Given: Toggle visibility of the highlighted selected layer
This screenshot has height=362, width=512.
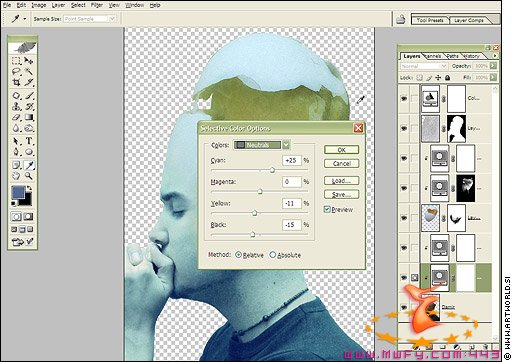Looking at the screenshot, I should tap(404, 277).
